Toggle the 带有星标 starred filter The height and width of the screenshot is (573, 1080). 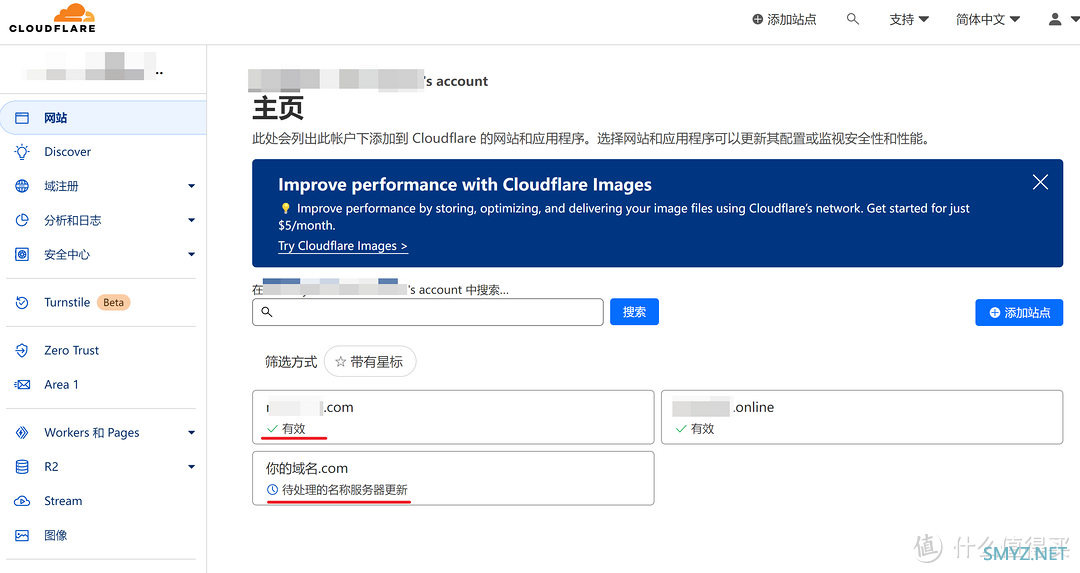point(370,362)
